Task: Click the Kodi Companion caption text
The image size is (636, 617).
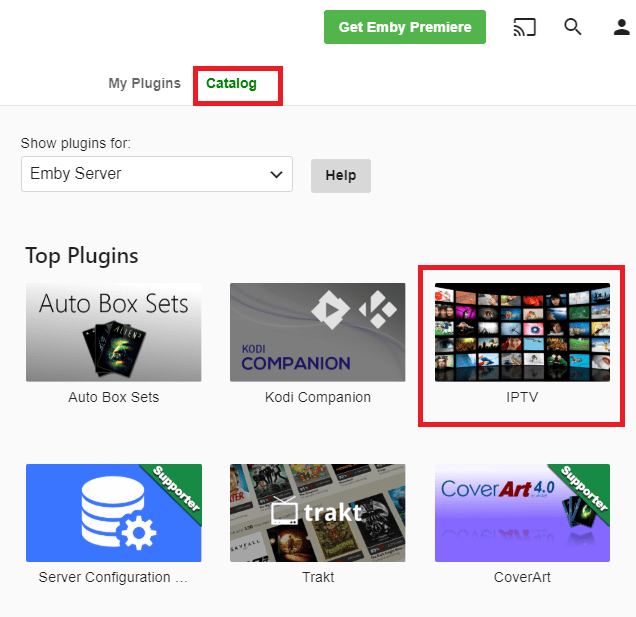Action: point(318,397)
